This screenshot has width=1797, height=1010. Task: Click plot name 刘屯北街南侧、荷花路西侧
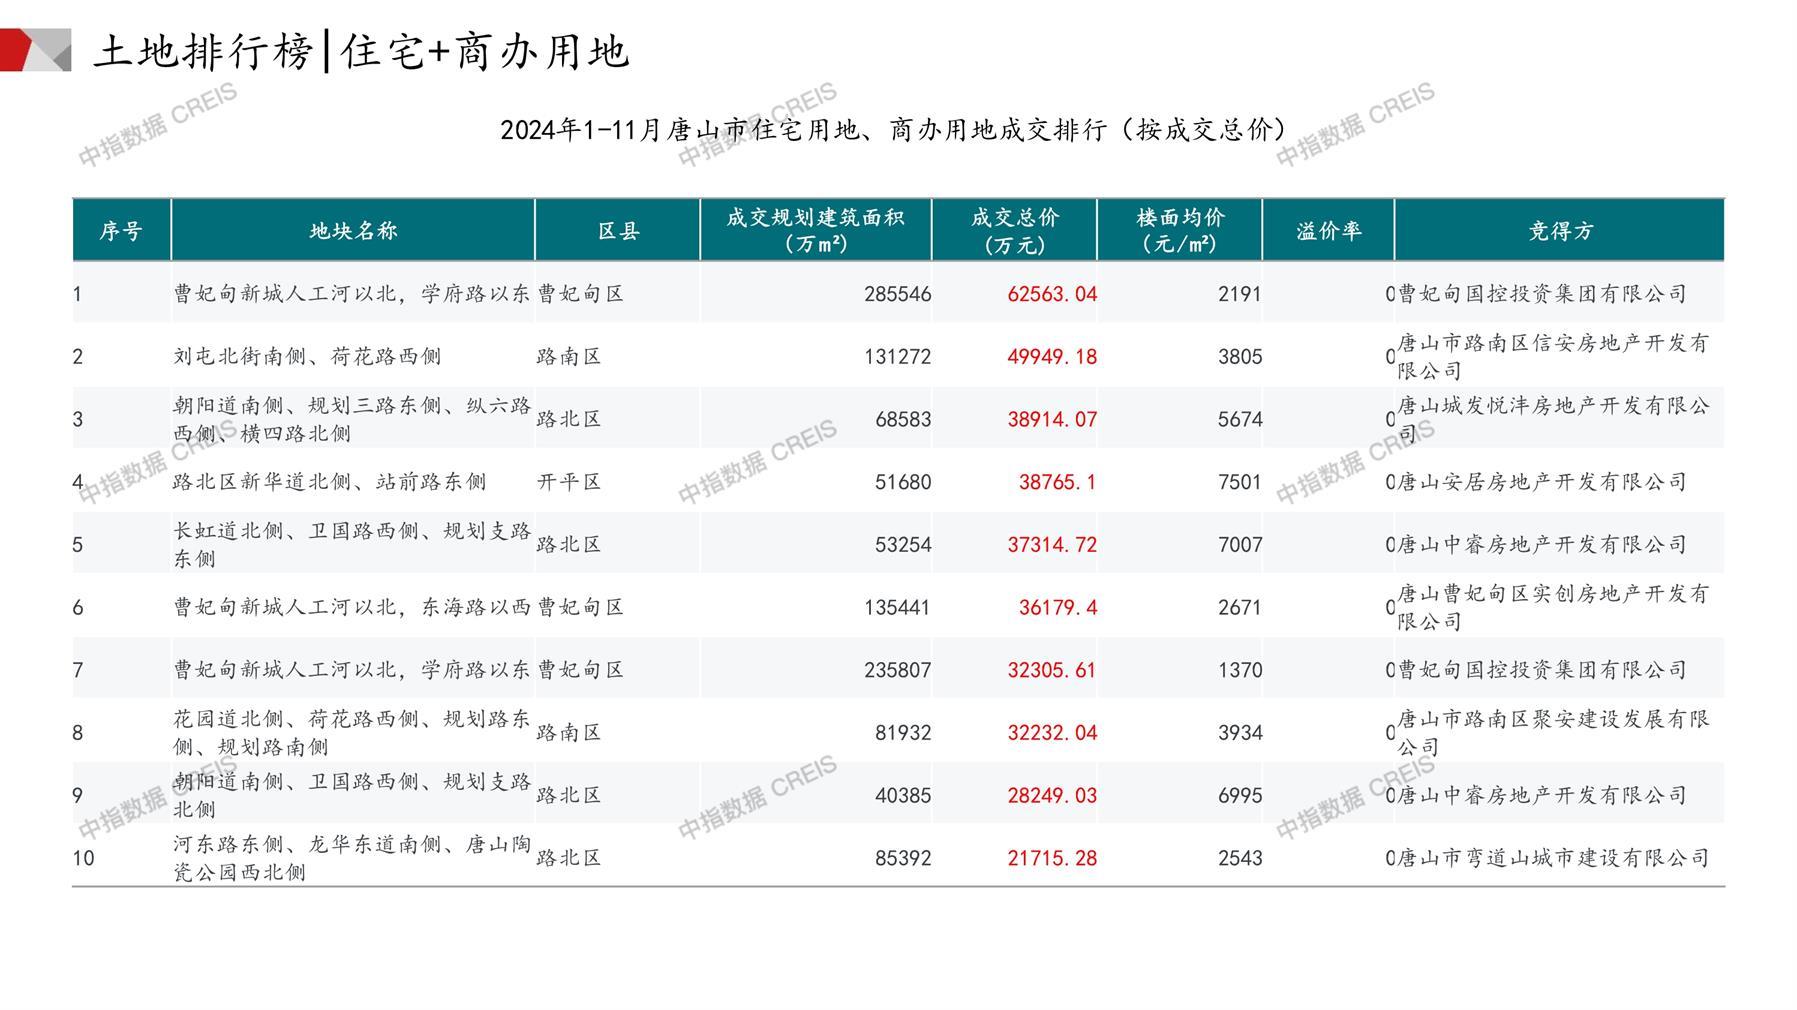[x=307, y=357]
